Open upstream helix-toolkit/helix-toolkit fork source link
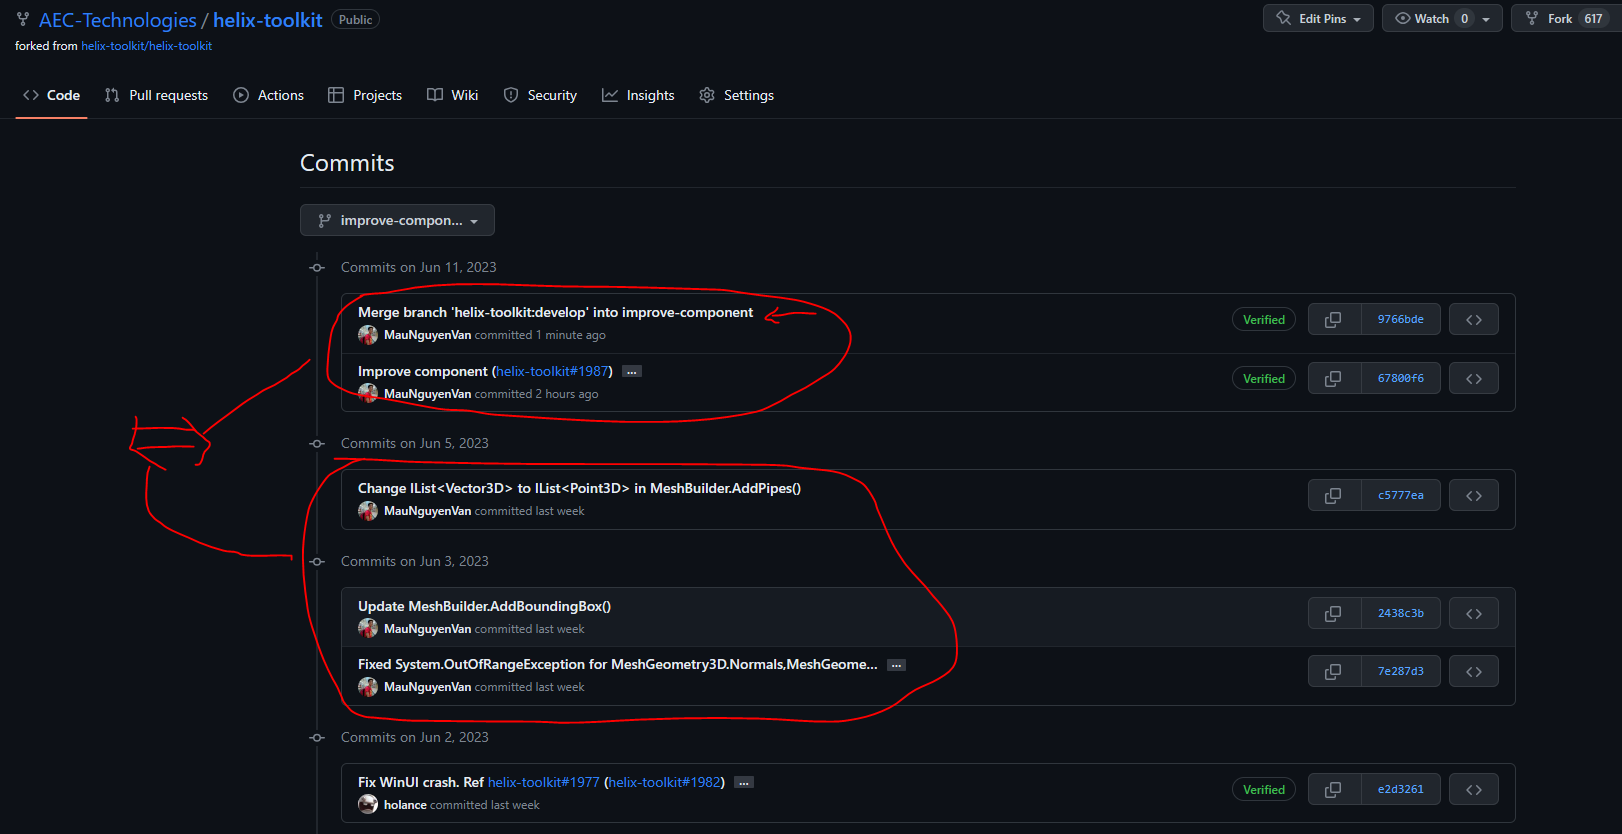Viewport: 1622px width, 834px height. coord(146,46)
